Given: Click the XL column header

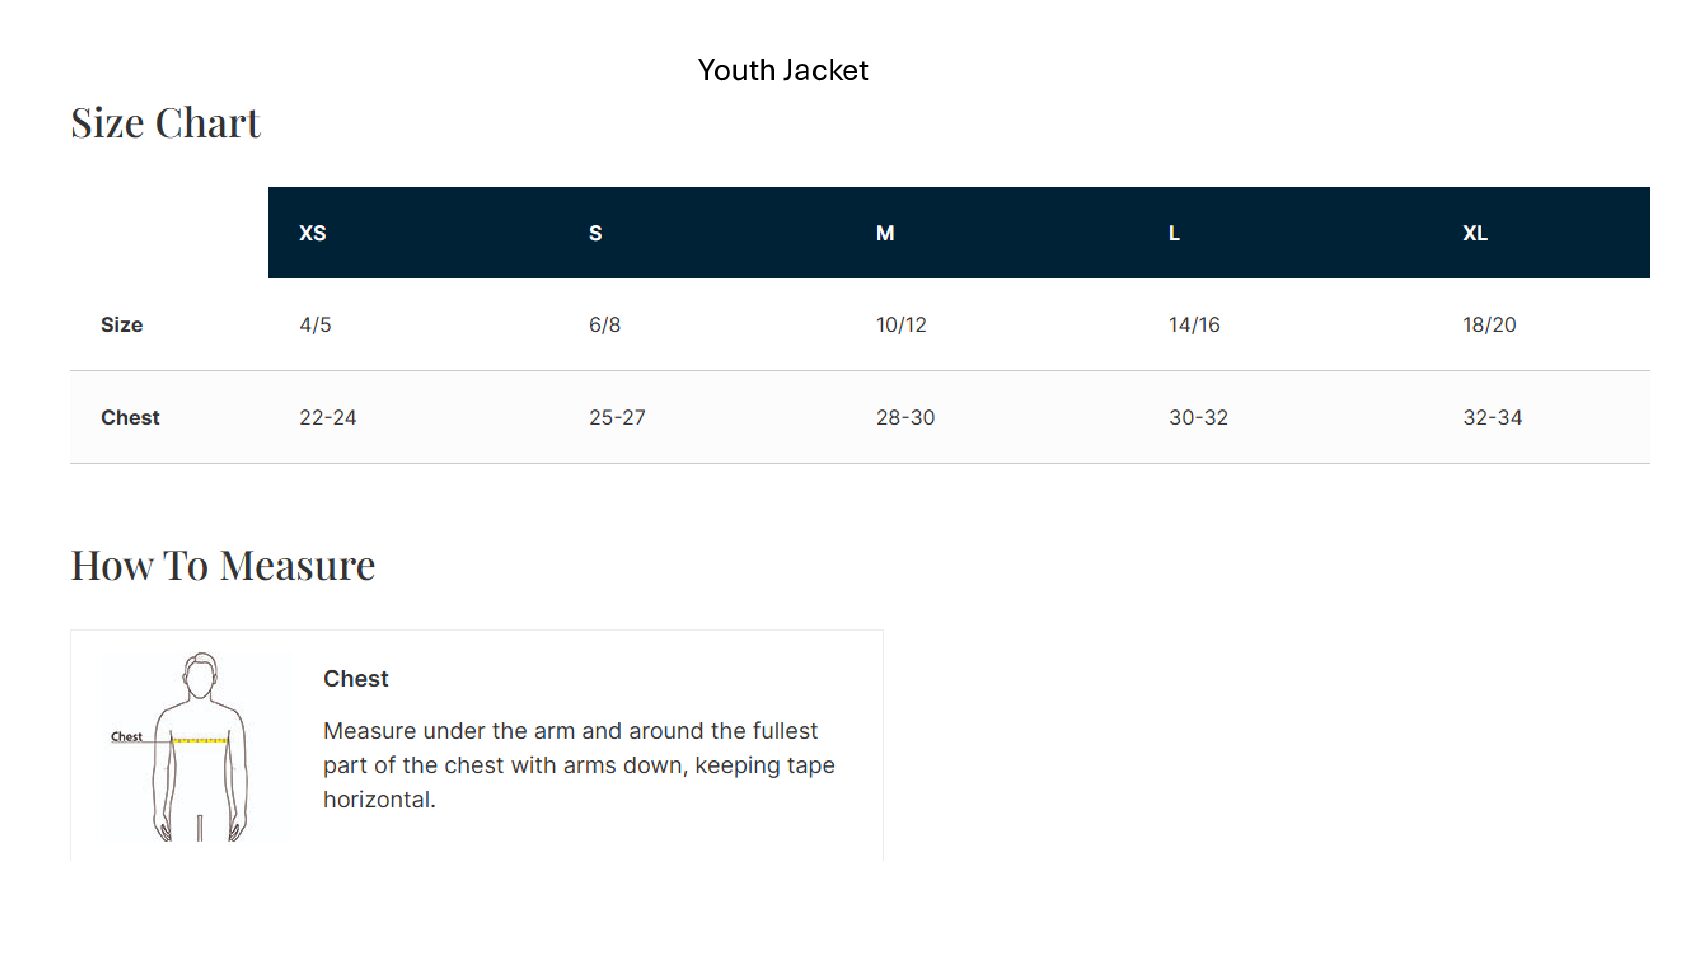Looking at the screenshot, I should pos(1475,233).
